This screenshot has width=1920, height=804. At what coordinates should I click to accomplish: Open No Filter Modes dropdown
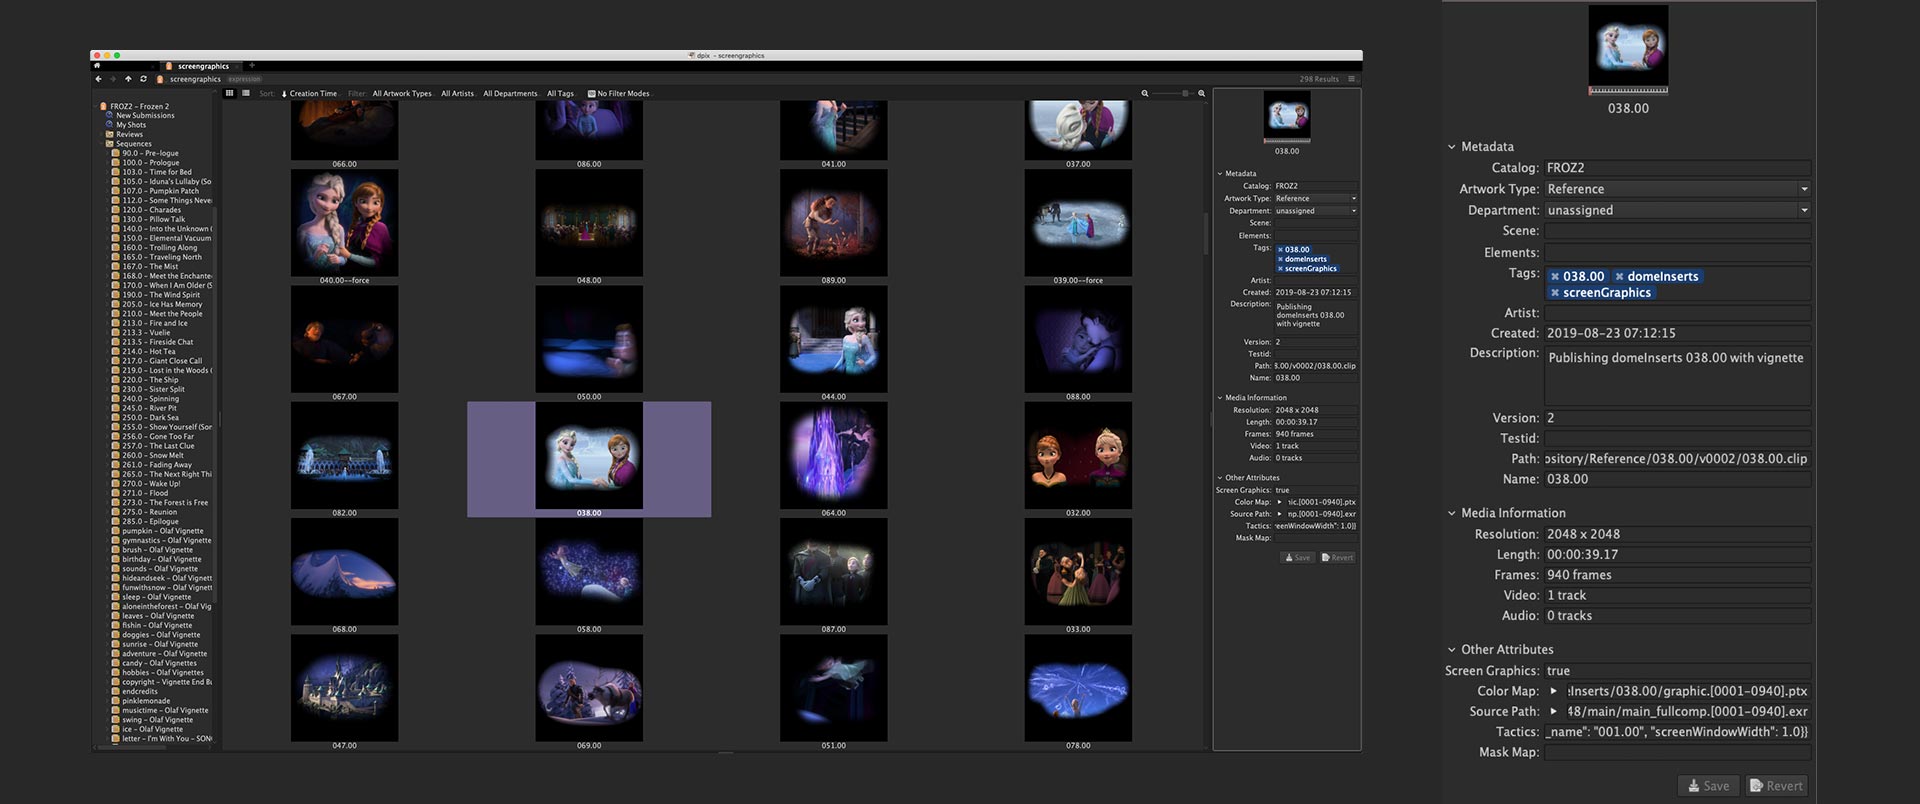[618, 94]
